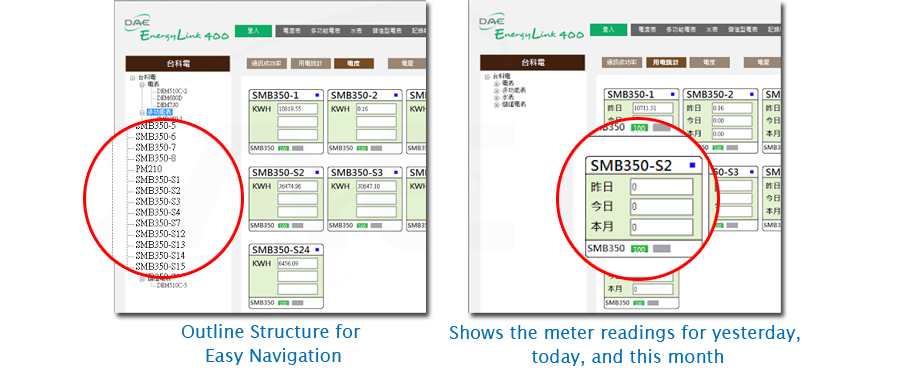Click gray status bar on enlarged SMB350-S2 card
Screen dimensions: 900x370
661,249
